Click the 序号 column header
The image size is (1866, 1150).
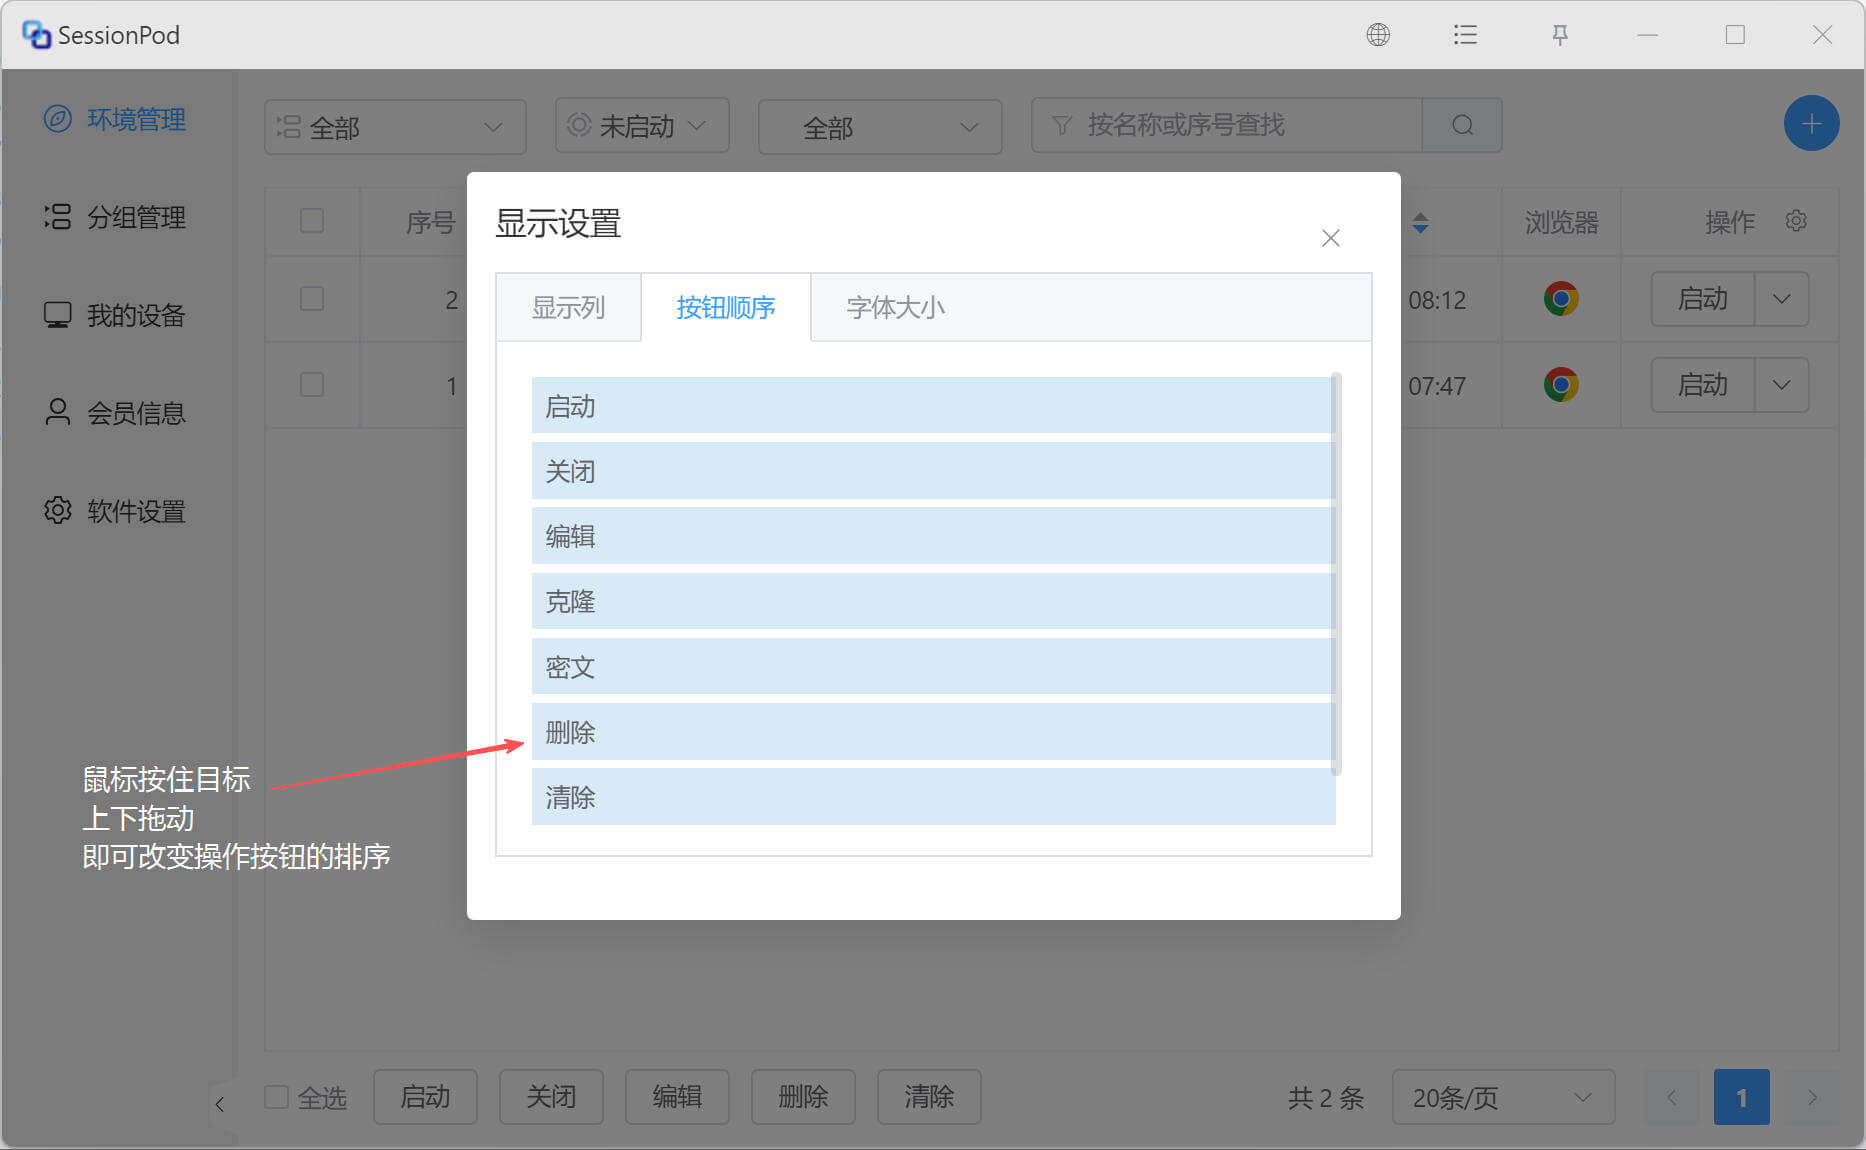tap(430, 222)
